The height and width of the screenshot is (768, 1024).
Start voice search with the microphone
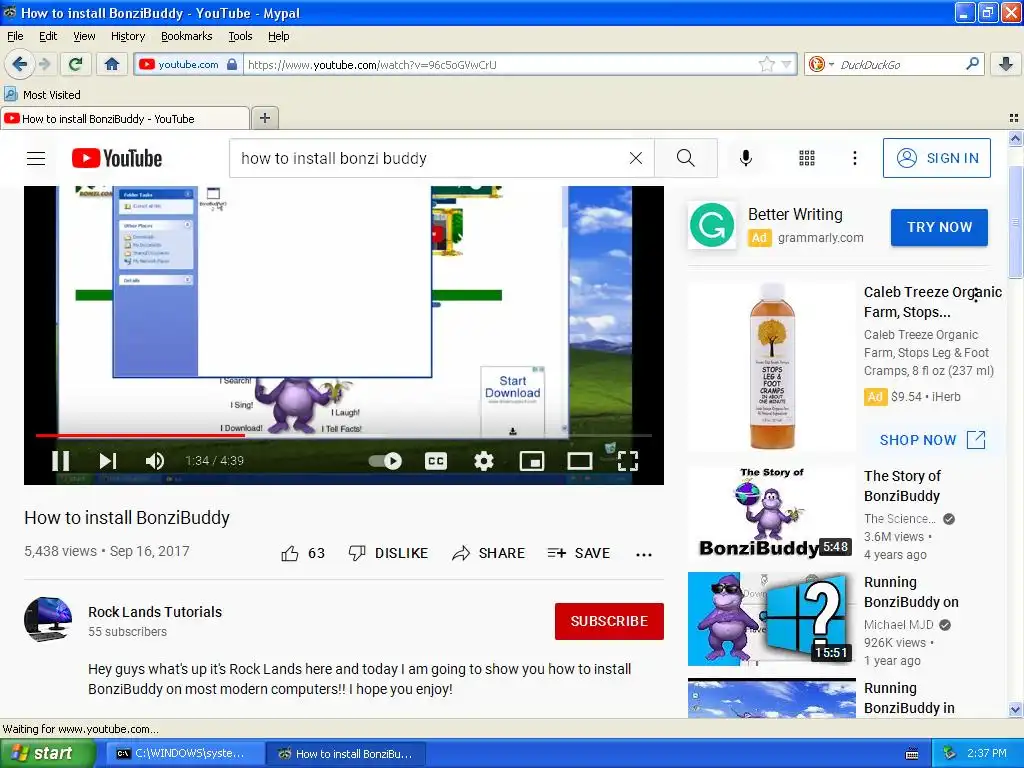pos(746,158)
